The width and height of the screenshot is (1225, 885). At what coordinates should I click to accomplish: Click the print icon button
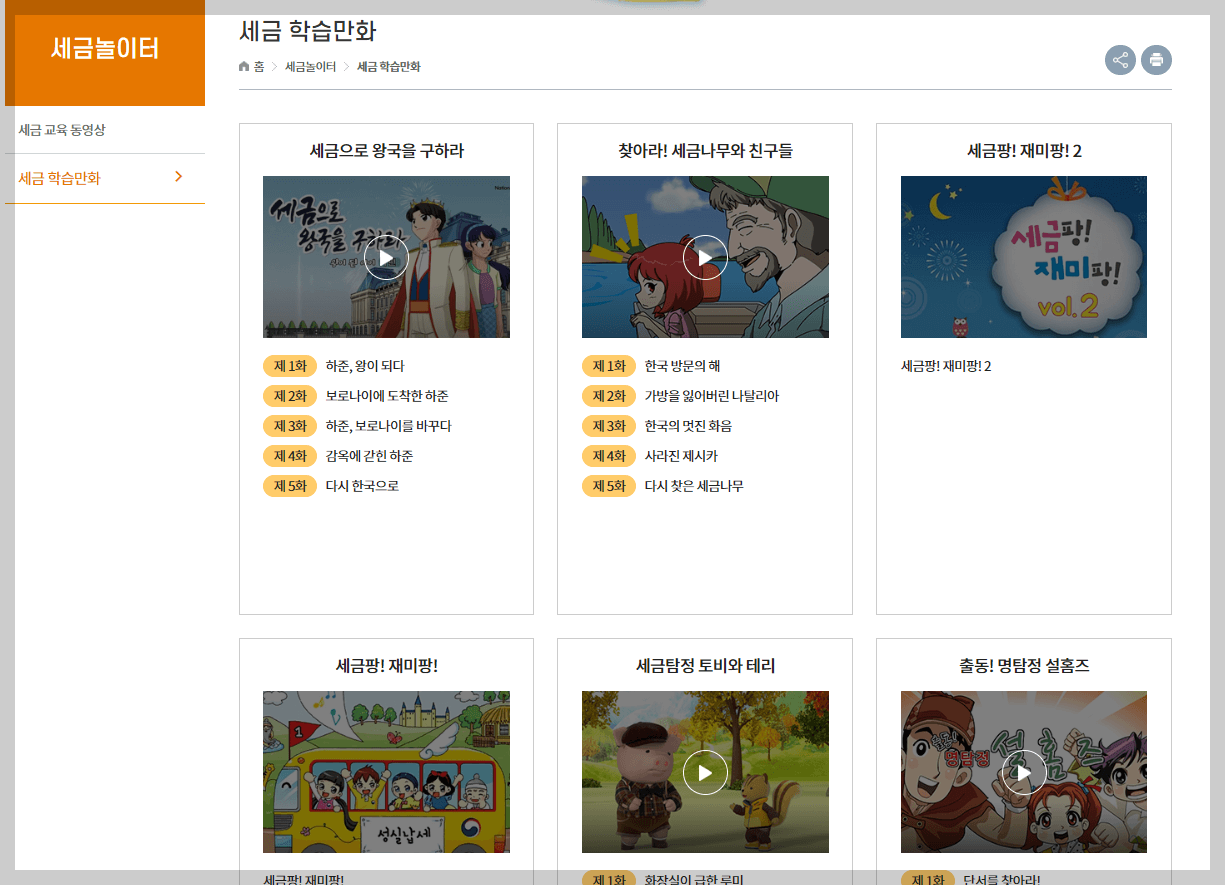[1156, 60]
